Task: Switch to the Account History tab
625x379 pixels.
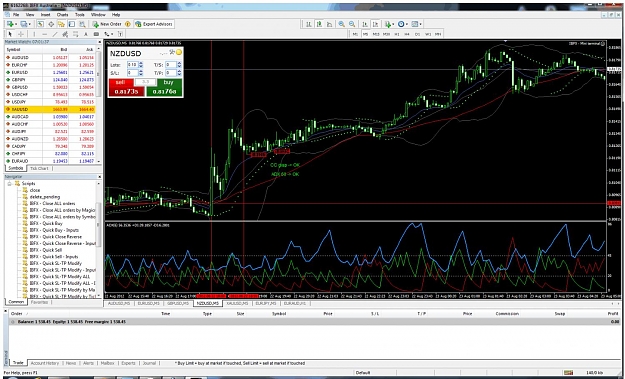Action: [45, 363]
